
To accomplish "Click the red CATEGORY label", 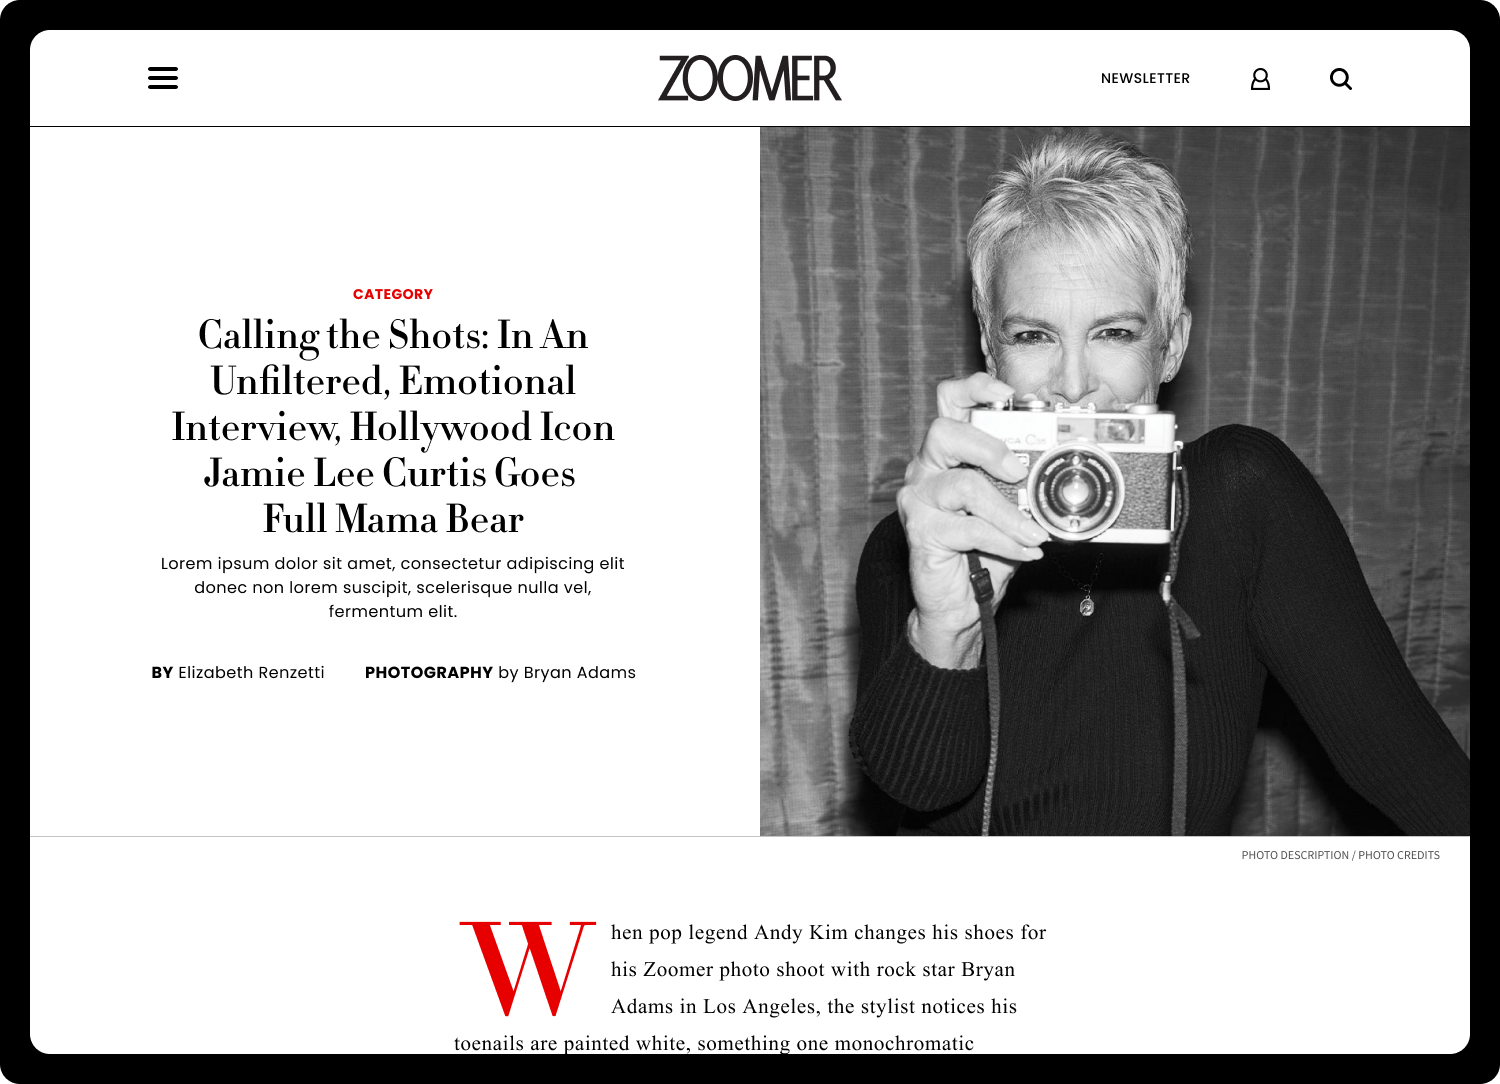I will [393, 294].
